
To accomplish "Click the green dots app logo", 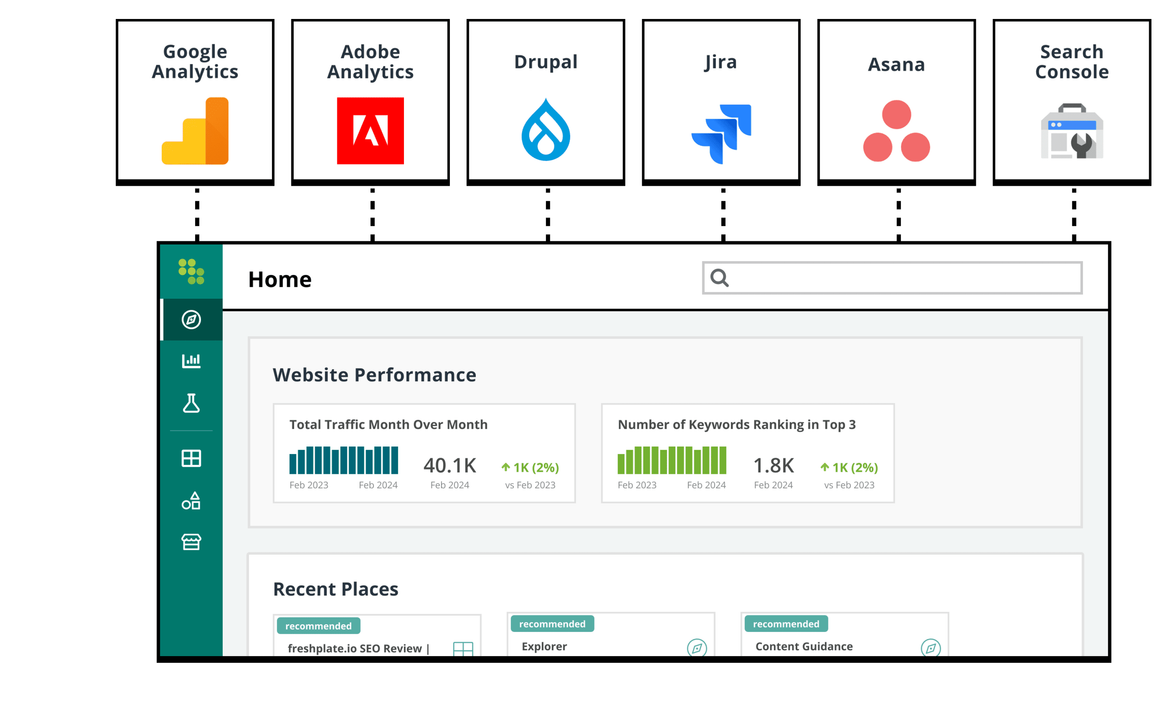I will 191,271.
